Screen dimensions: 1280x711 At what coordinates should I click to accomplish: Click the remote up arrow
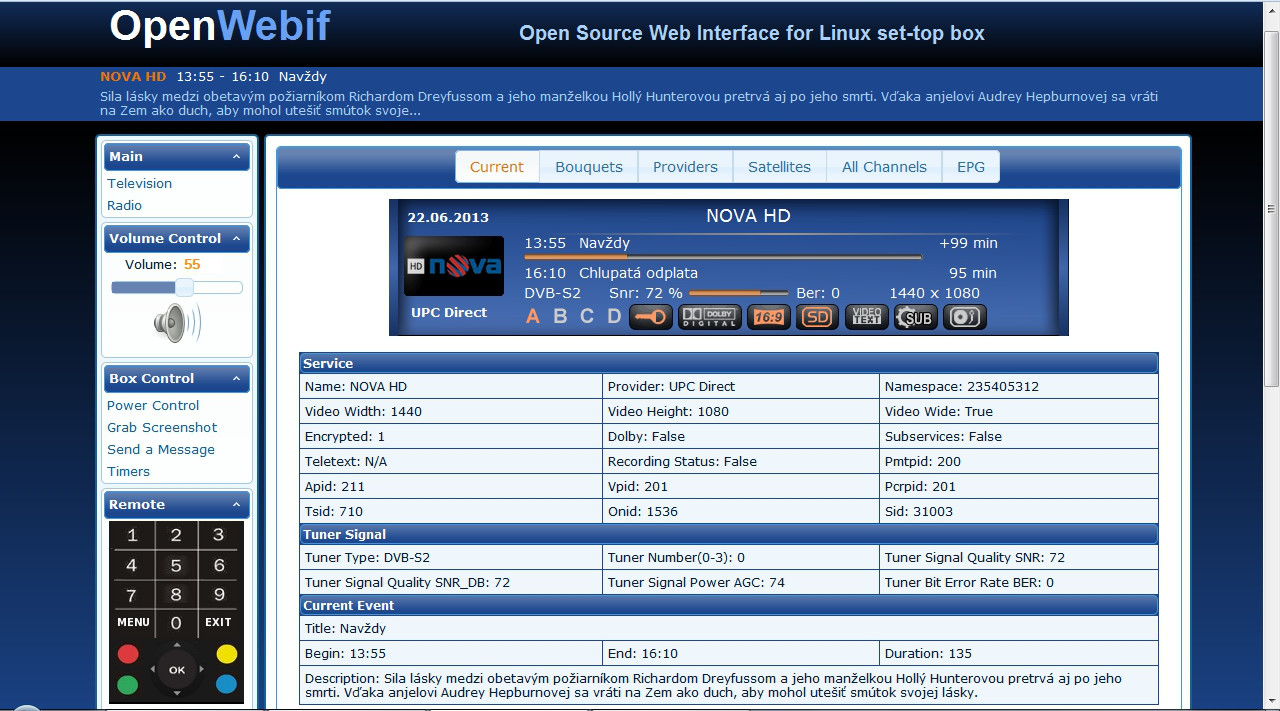(x=177, y=646)
